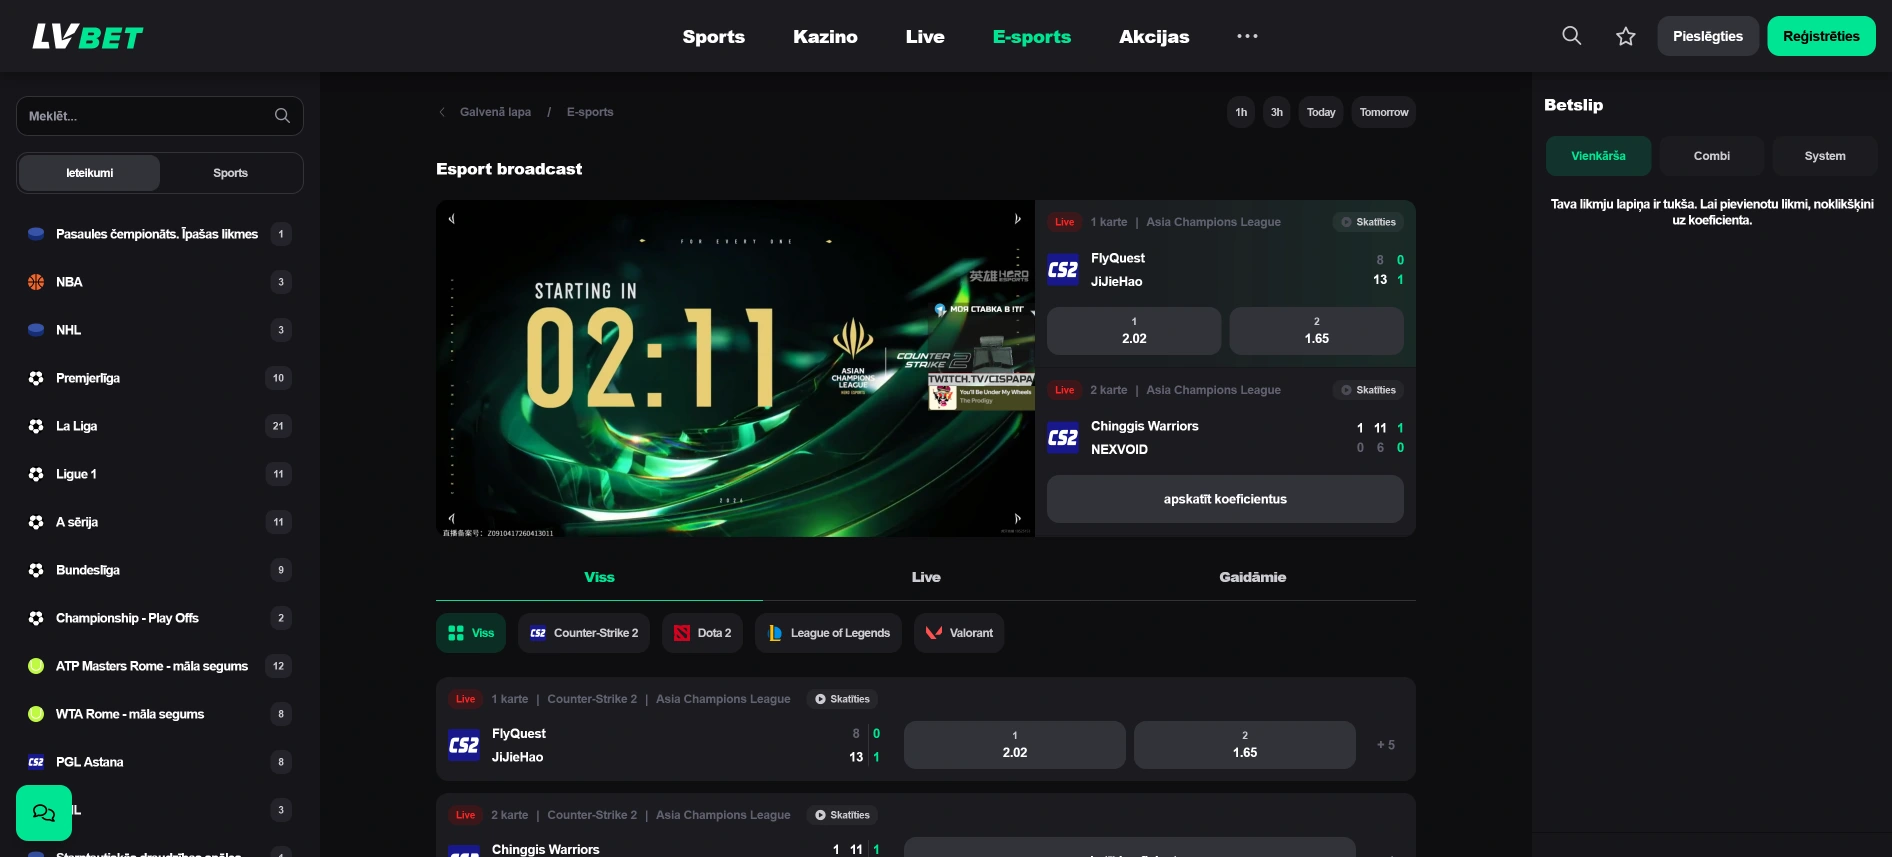
Task: Click CS2 logo beside Chinggis Warriors in broadcast panel
Action: pos(1063,438)
